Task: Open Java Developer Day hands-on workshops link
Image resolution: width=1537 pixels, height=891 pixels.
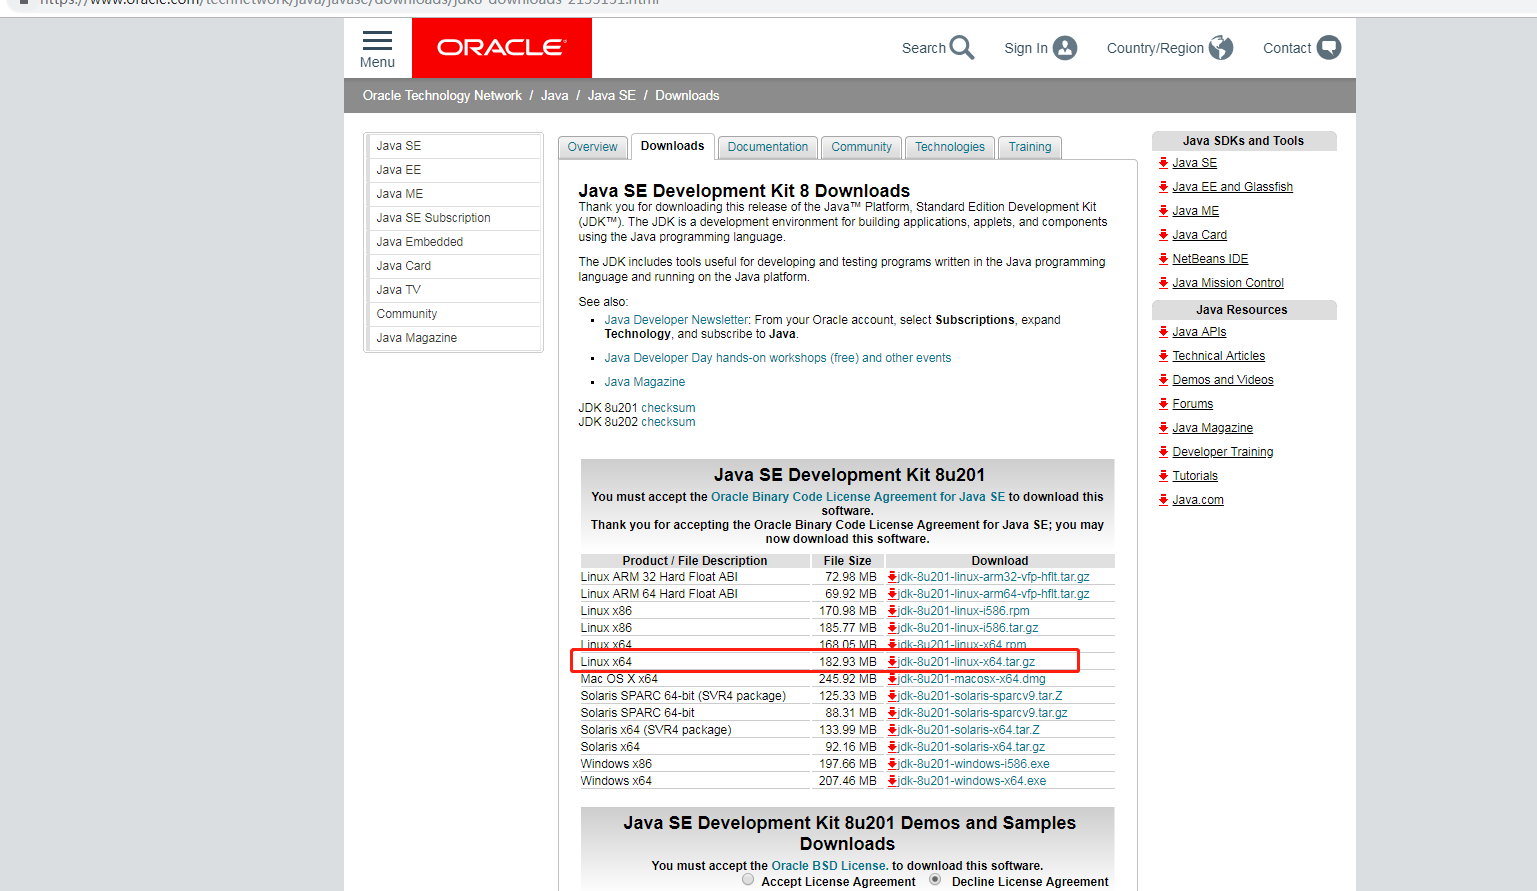Action: click(778, 358)
